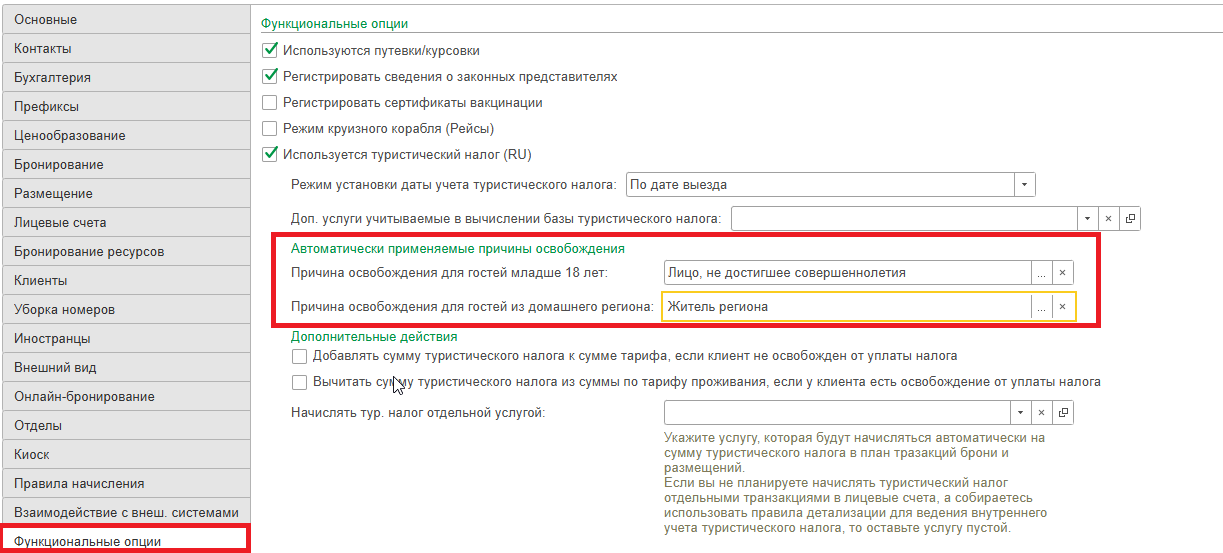
Task: Click the Лицо, не достигшее совершеннолетия field
Action: [847, 273]
